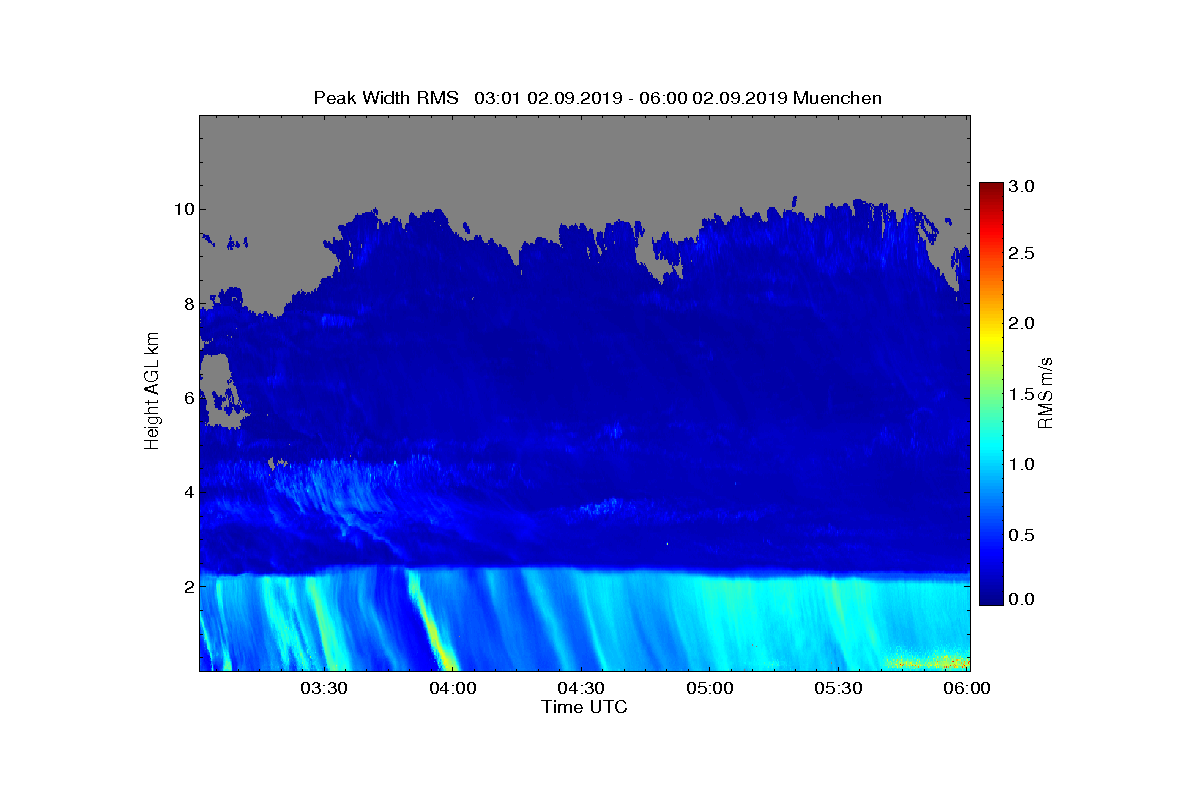Click the 'RMS m/s' colorbar label
Screen dimensions: 1200x800
tap(1046, 392)
